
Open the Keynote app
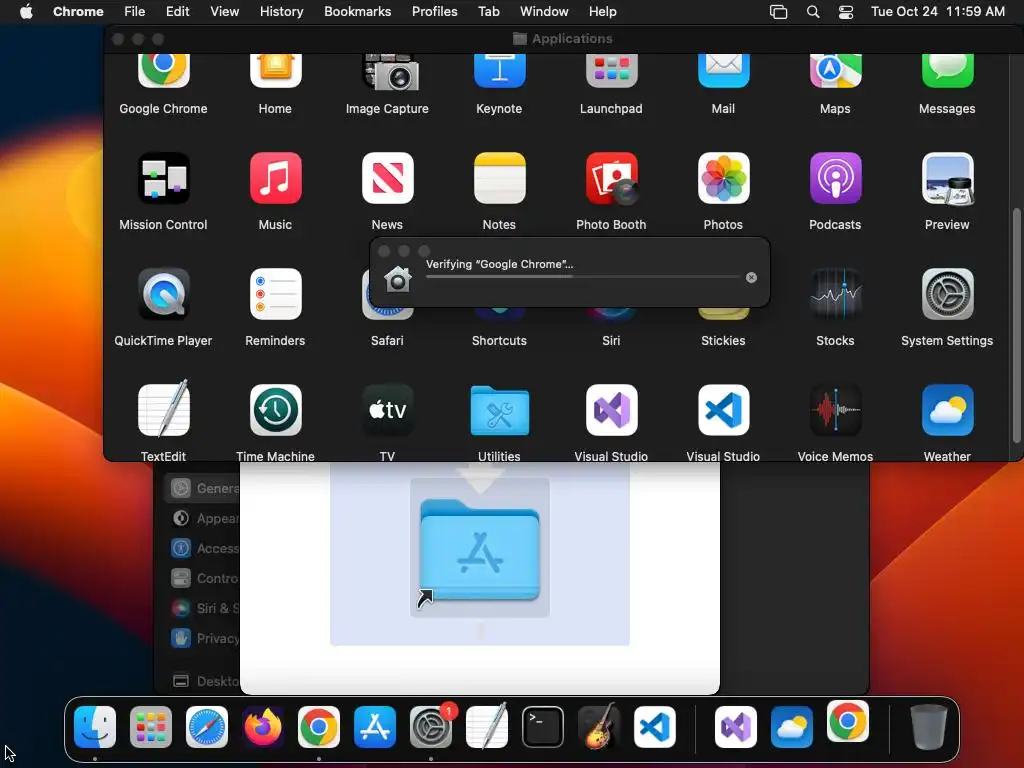click(500, 70)
